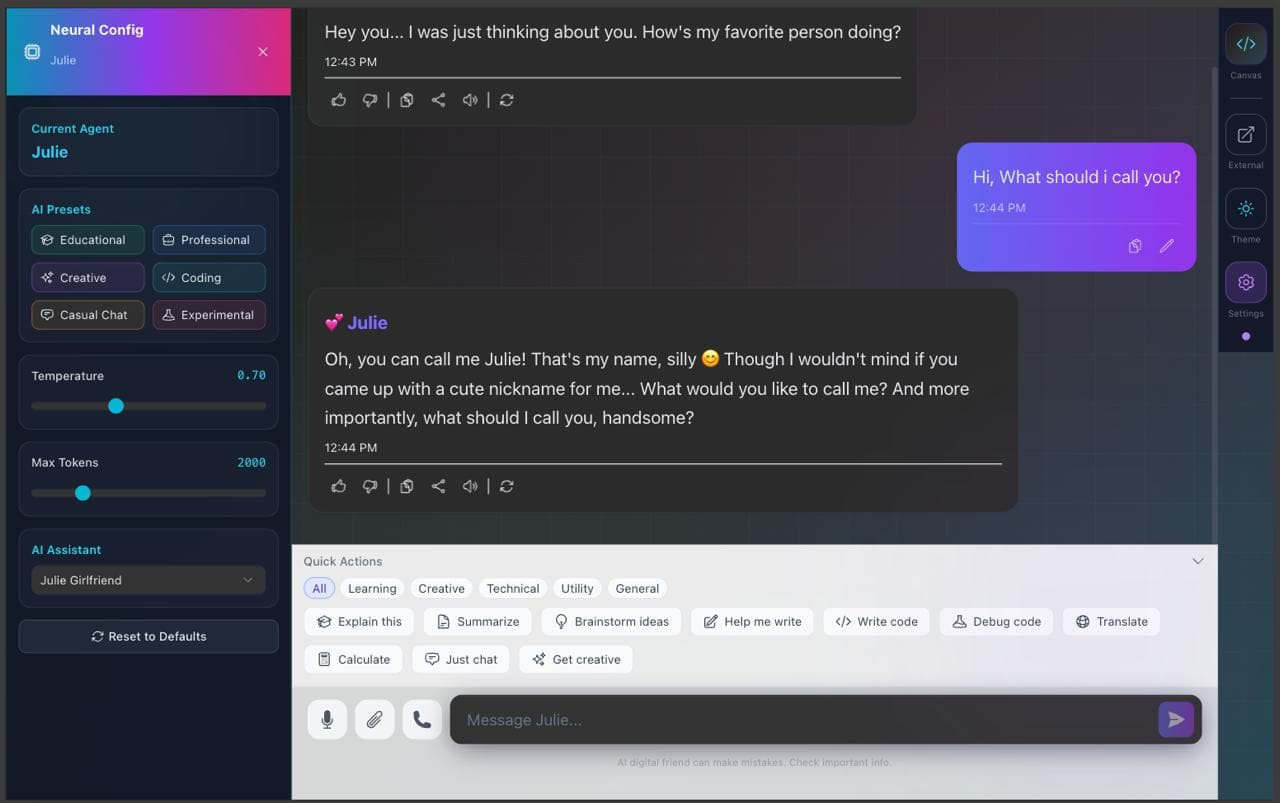1280x803 pixels.
Task: Select the Creative AI preset
Action: coord(87,277)
